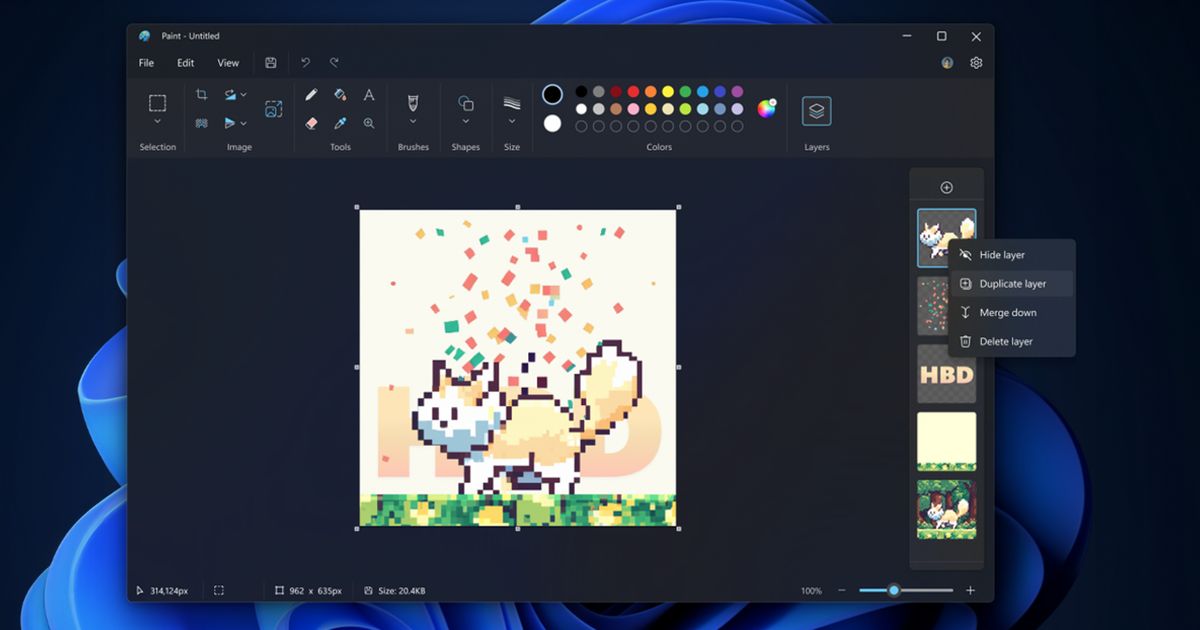Click the Undo arrow
The image size is (1200, 630).
pos(306,62)
